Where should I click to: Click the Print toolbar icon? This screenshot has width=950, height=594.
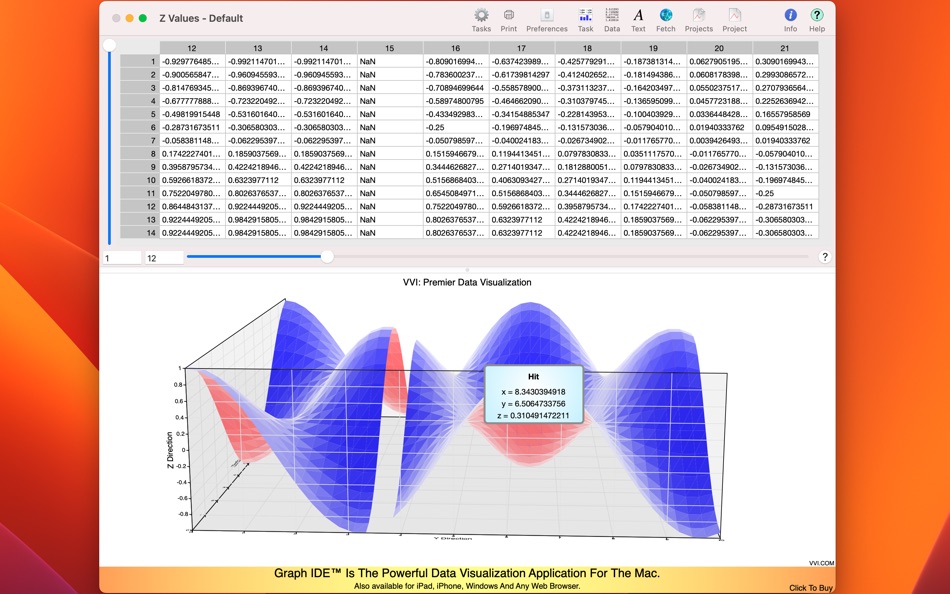tap(508, 16)
